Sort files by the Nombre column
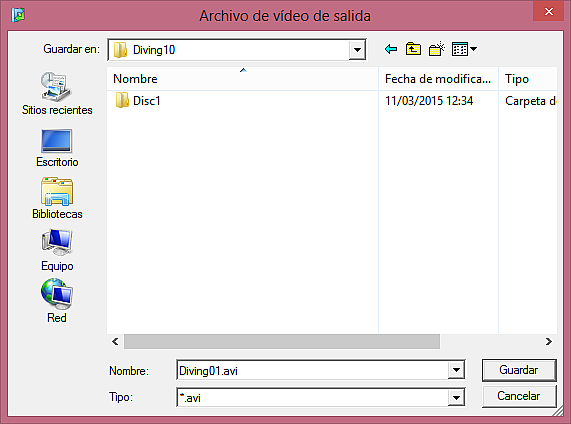The height and width of the screenshot is (424, 571). pyautogui.click(x=243, y=79)
